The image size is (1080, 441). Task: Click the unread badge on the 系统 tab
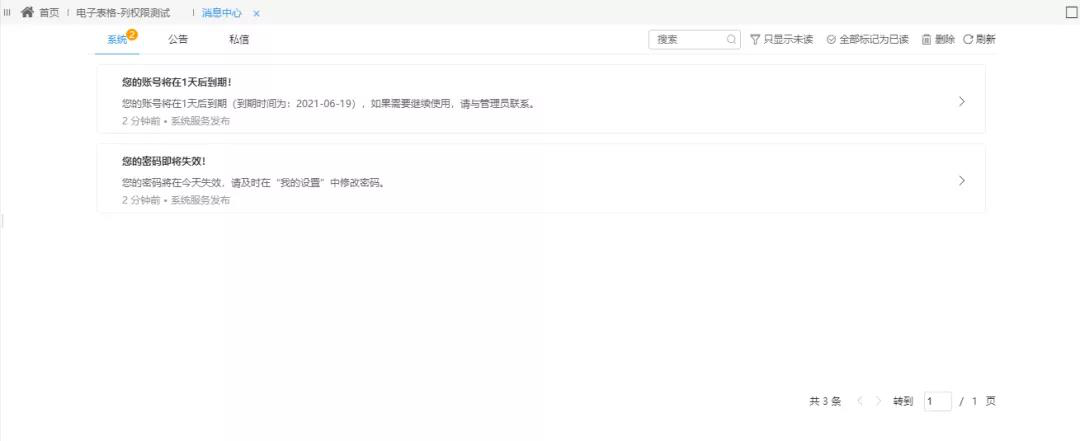pos(132,34)
